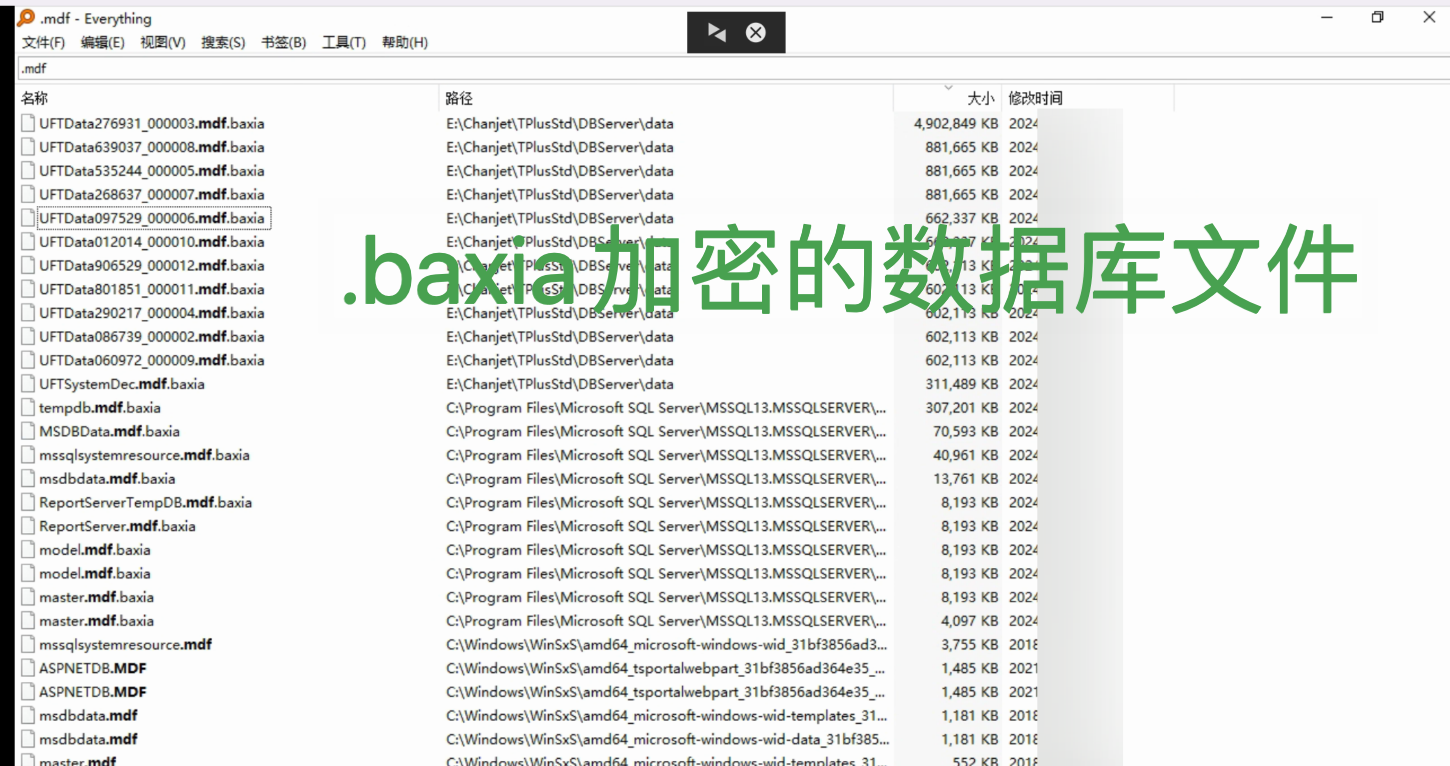Click the double-triangle icon on the dark remote bar
This screenshot has width=1450, height=766.
tap(717, 32)
